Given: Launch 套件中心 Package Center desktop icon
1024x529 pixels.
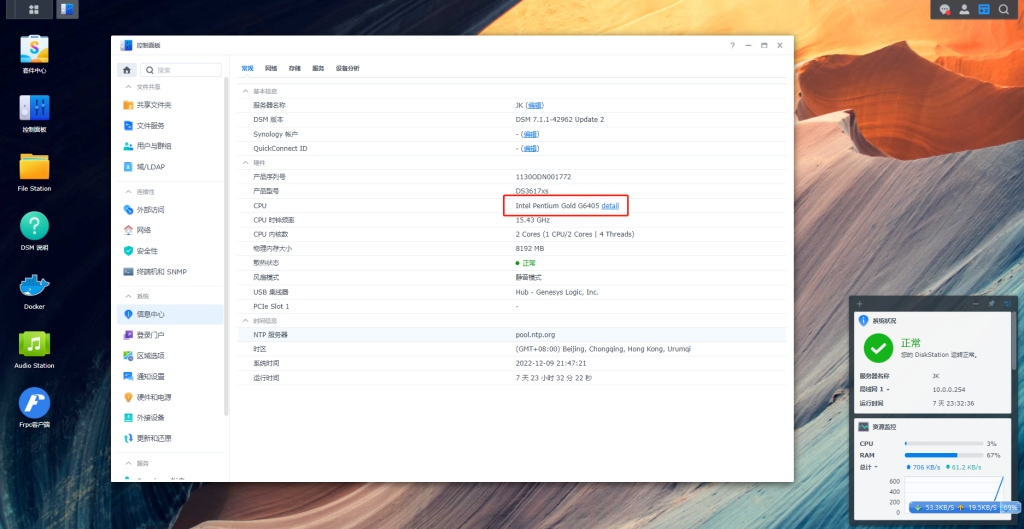Looking at the screenshot, I should (x=35, y=54).
